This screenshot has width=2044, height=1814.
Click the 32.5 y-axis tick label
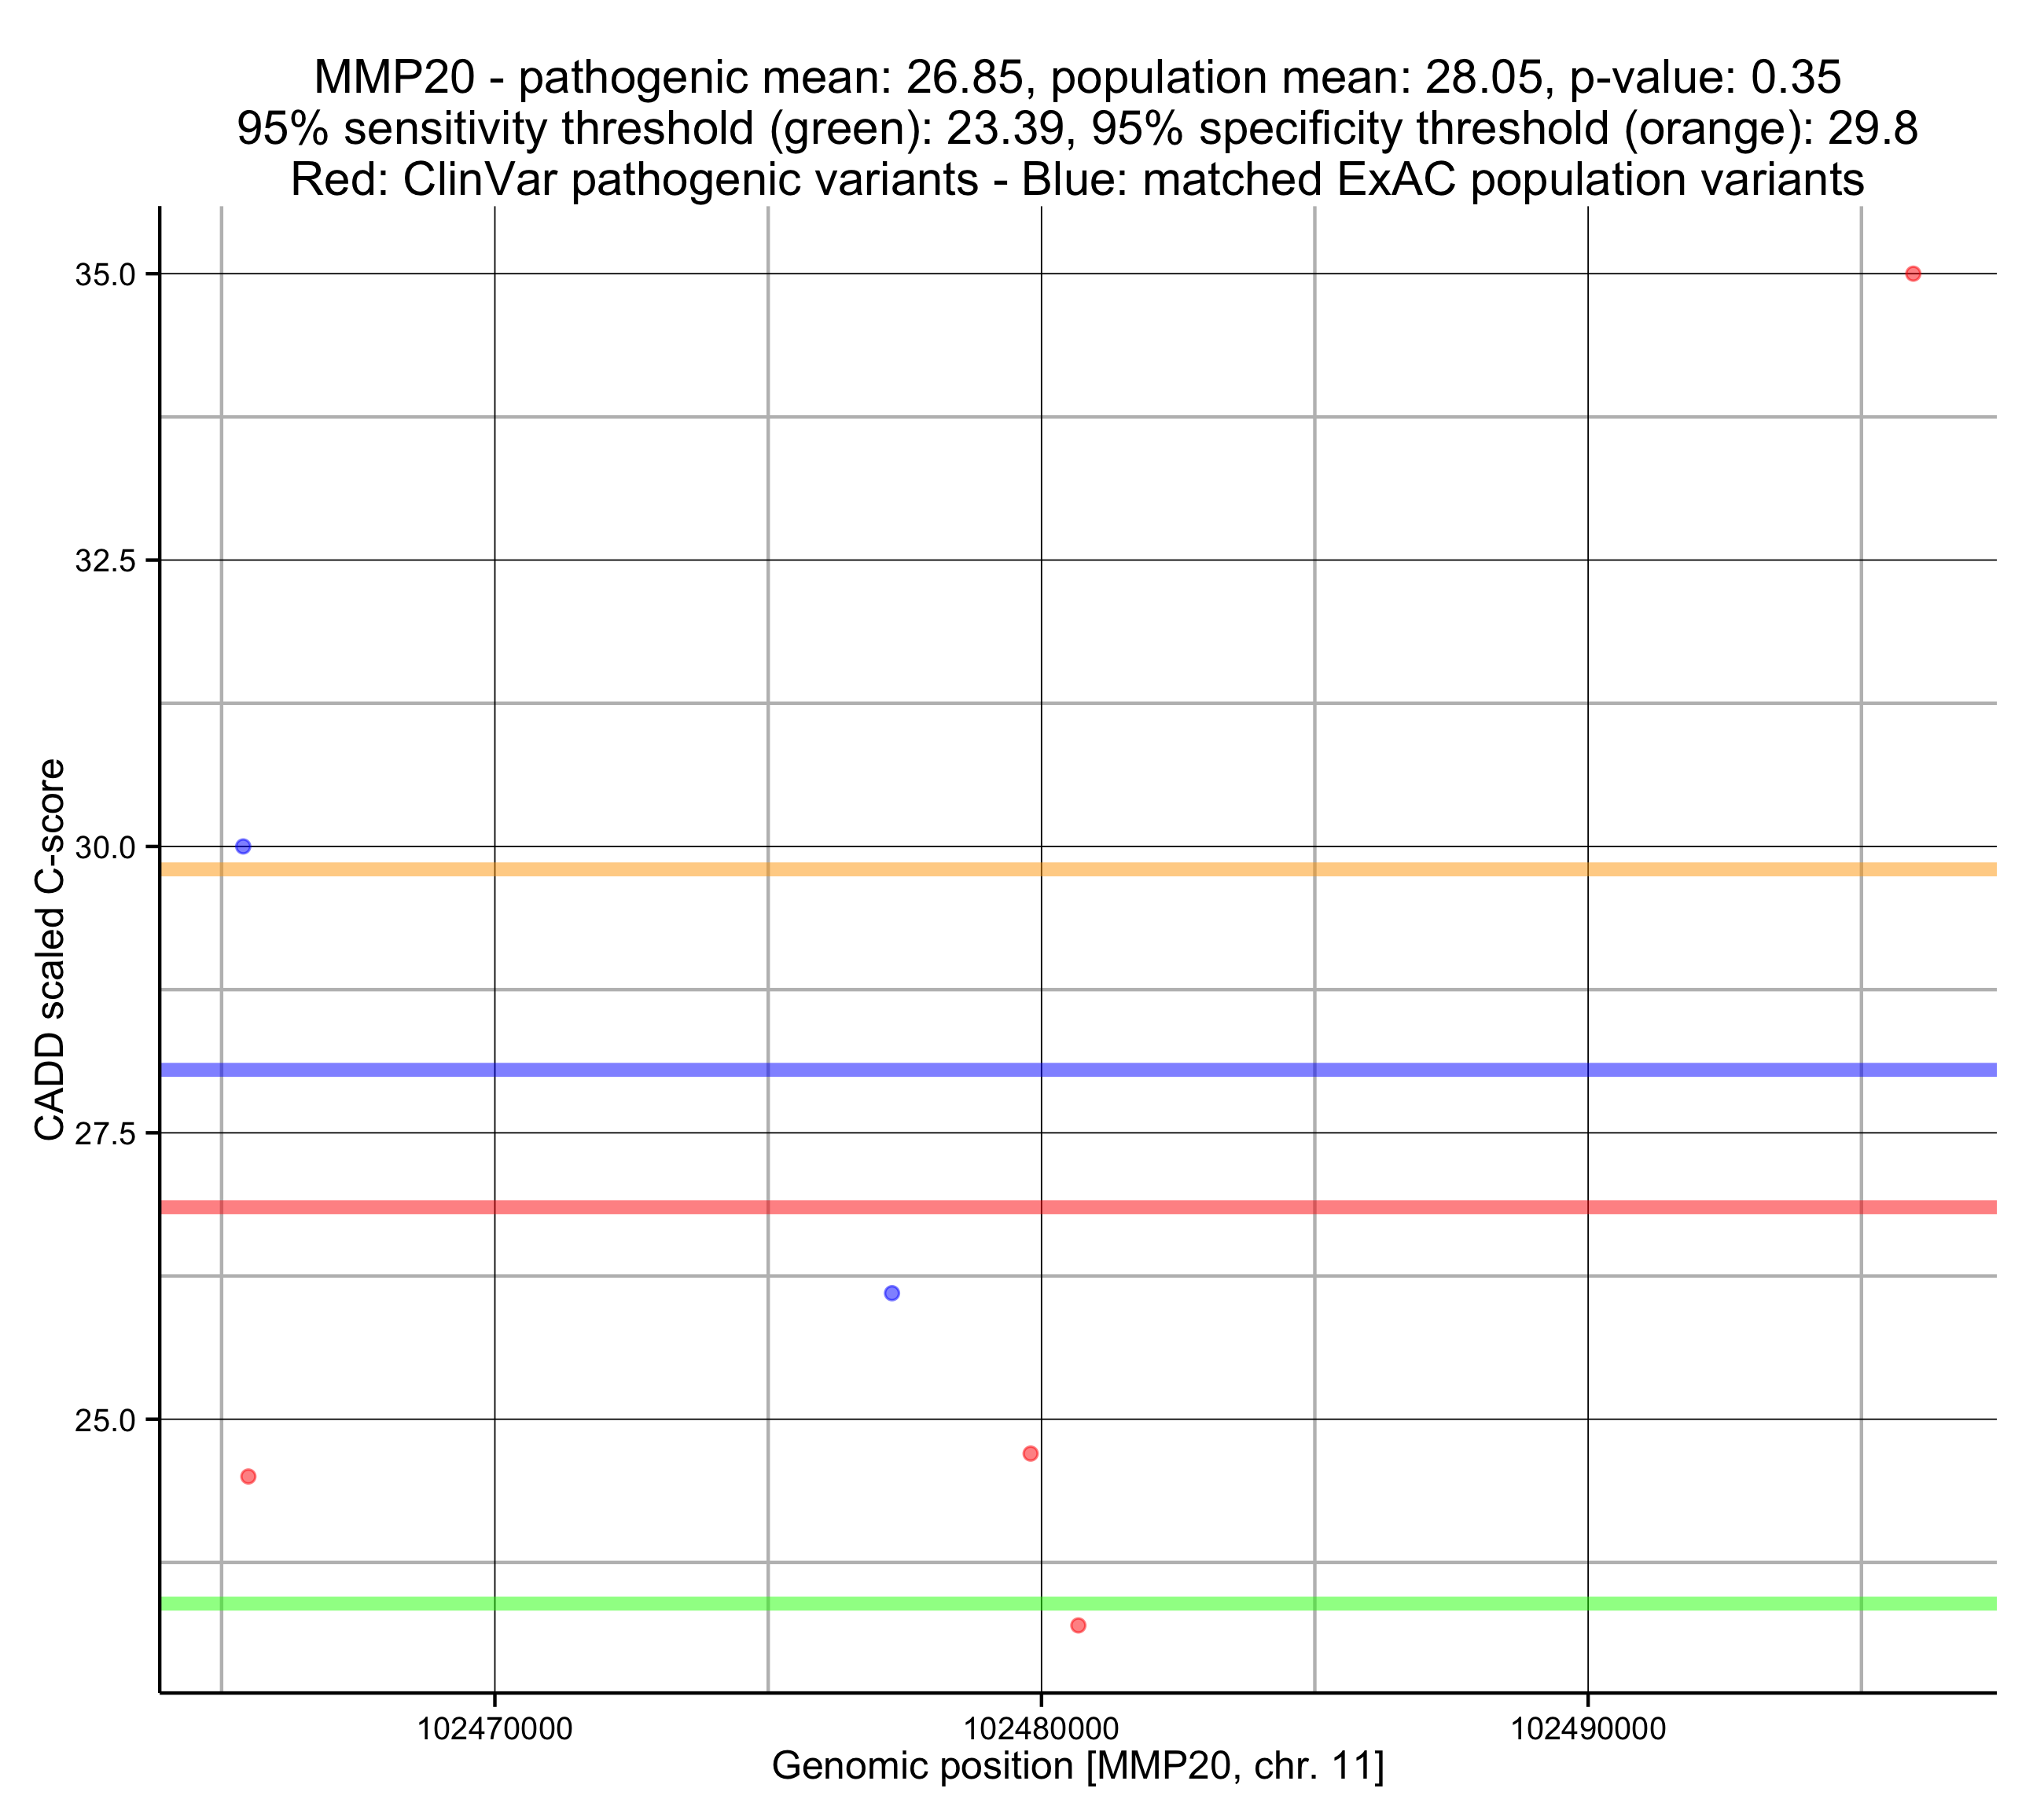105,561
